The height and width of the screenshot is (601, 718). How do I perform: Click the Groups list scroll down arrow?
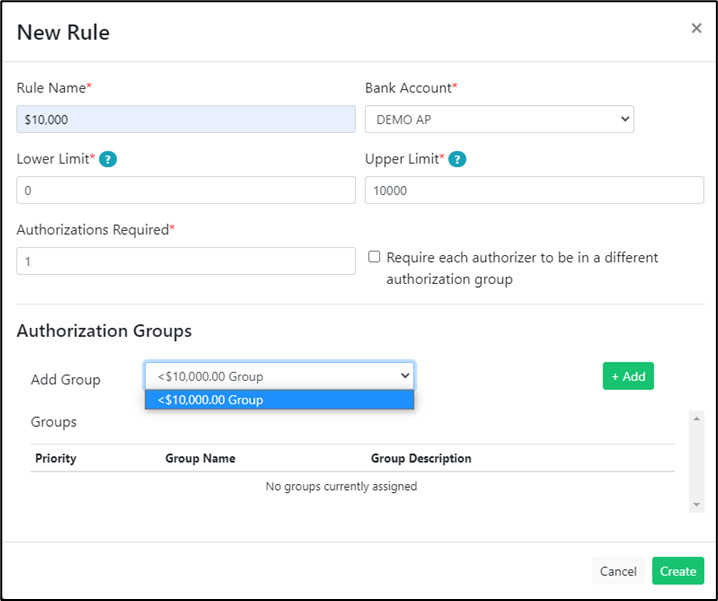pos(697,505)
